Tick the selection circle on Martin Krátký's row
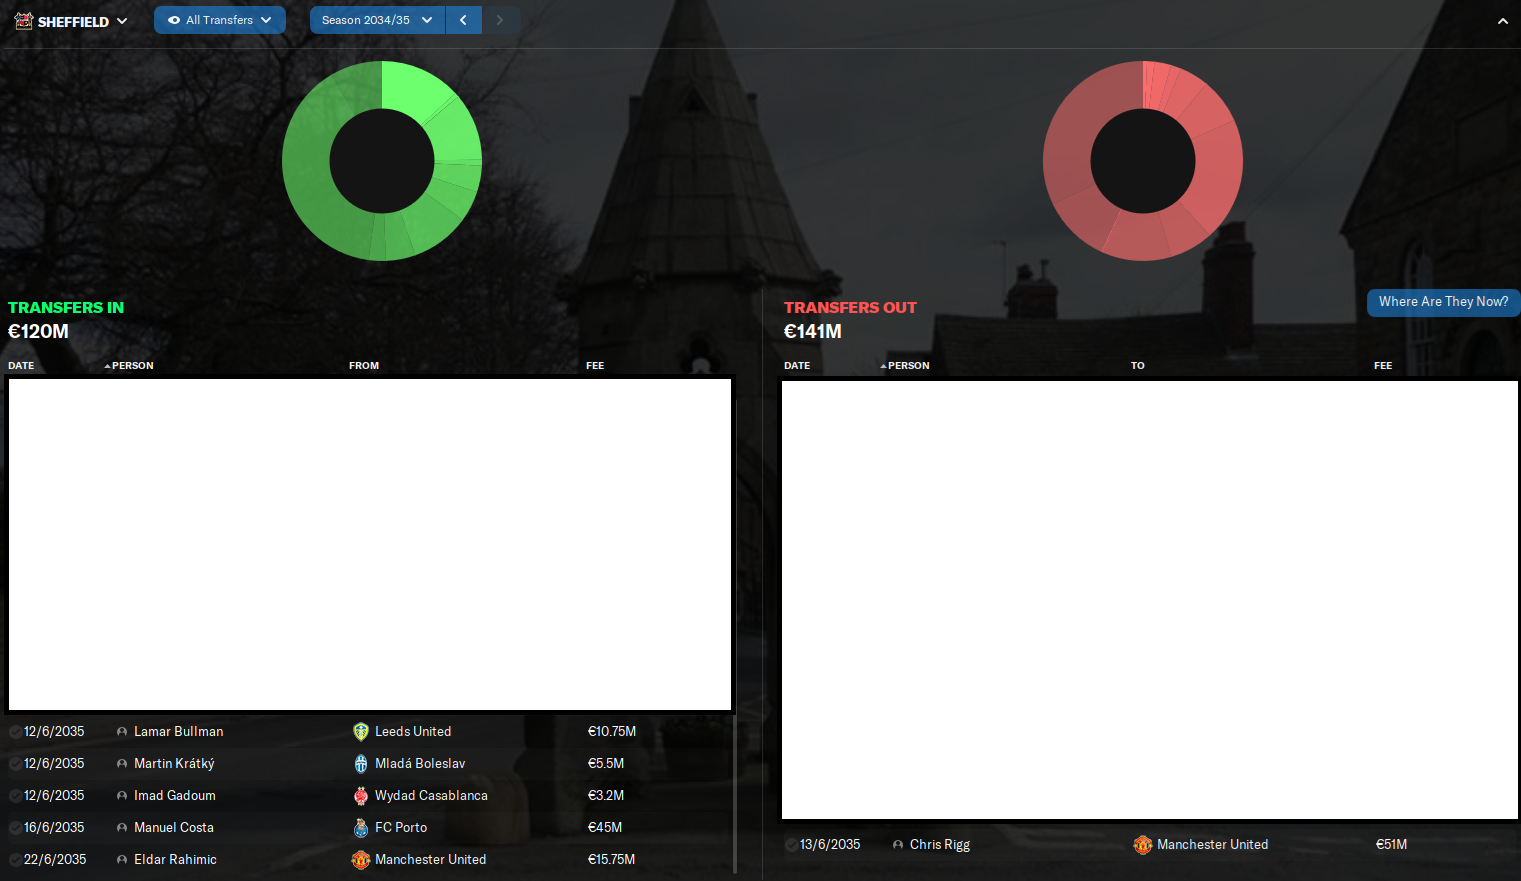Image resolution: width=1521 pixels, height=881 pixels. pyautogui.click(x=15, y=764)
